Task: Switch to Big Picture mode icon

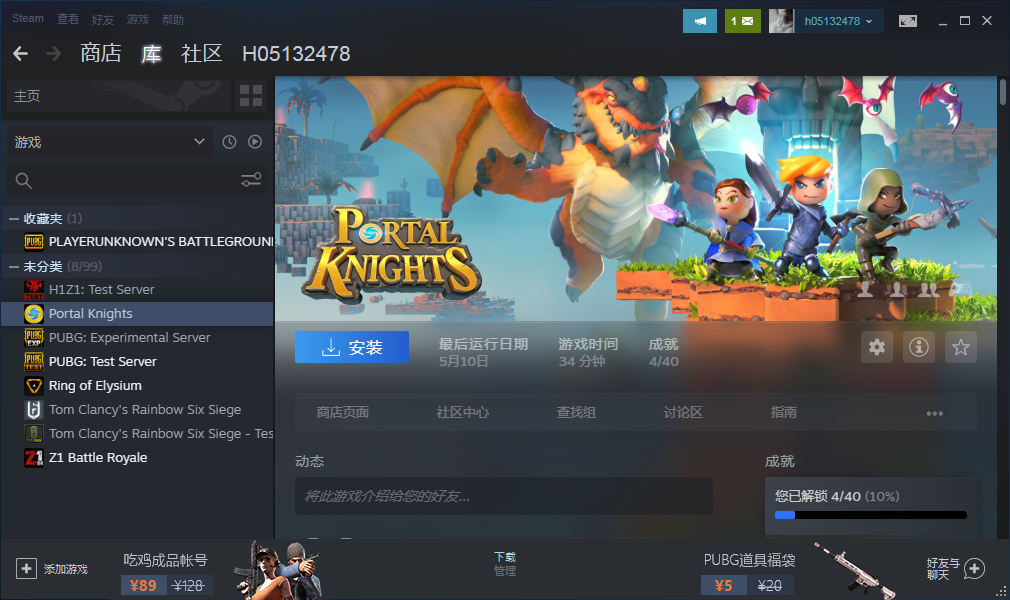Action: (x=908, y=21)
